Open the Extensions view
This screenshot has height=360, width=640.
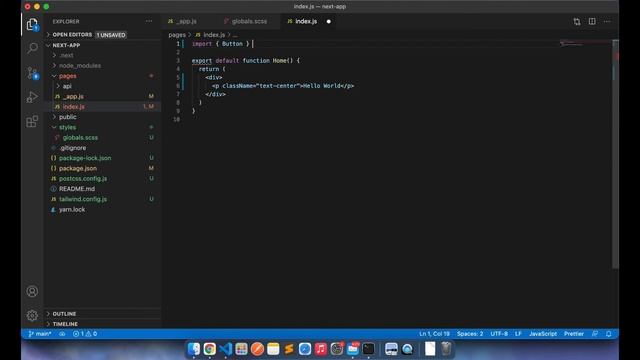pyautogui.click(x=32, y=121)
